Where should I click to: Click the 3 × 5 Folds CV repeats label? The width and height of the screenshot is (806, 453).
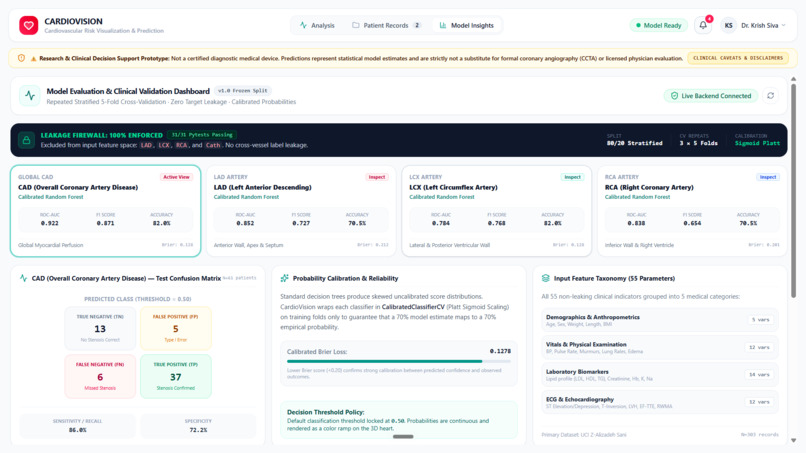tap(699, 143)
